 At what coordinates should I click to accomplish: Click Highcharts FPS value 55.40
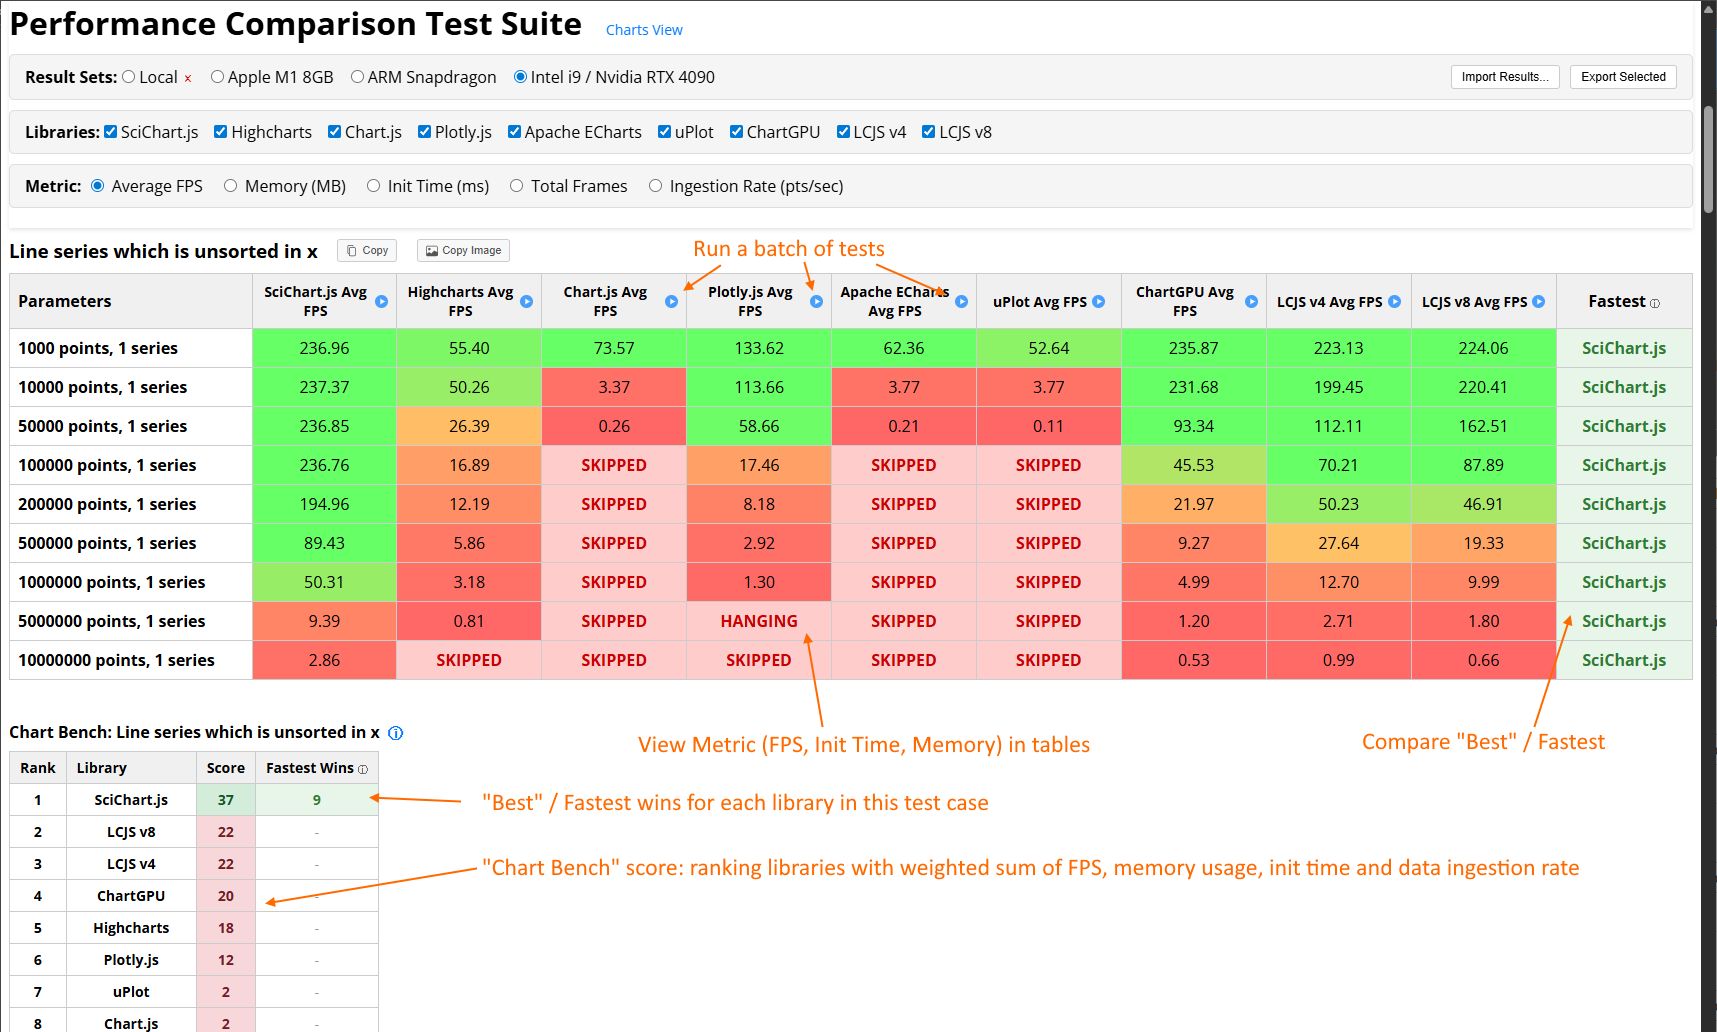click(469, 348)
